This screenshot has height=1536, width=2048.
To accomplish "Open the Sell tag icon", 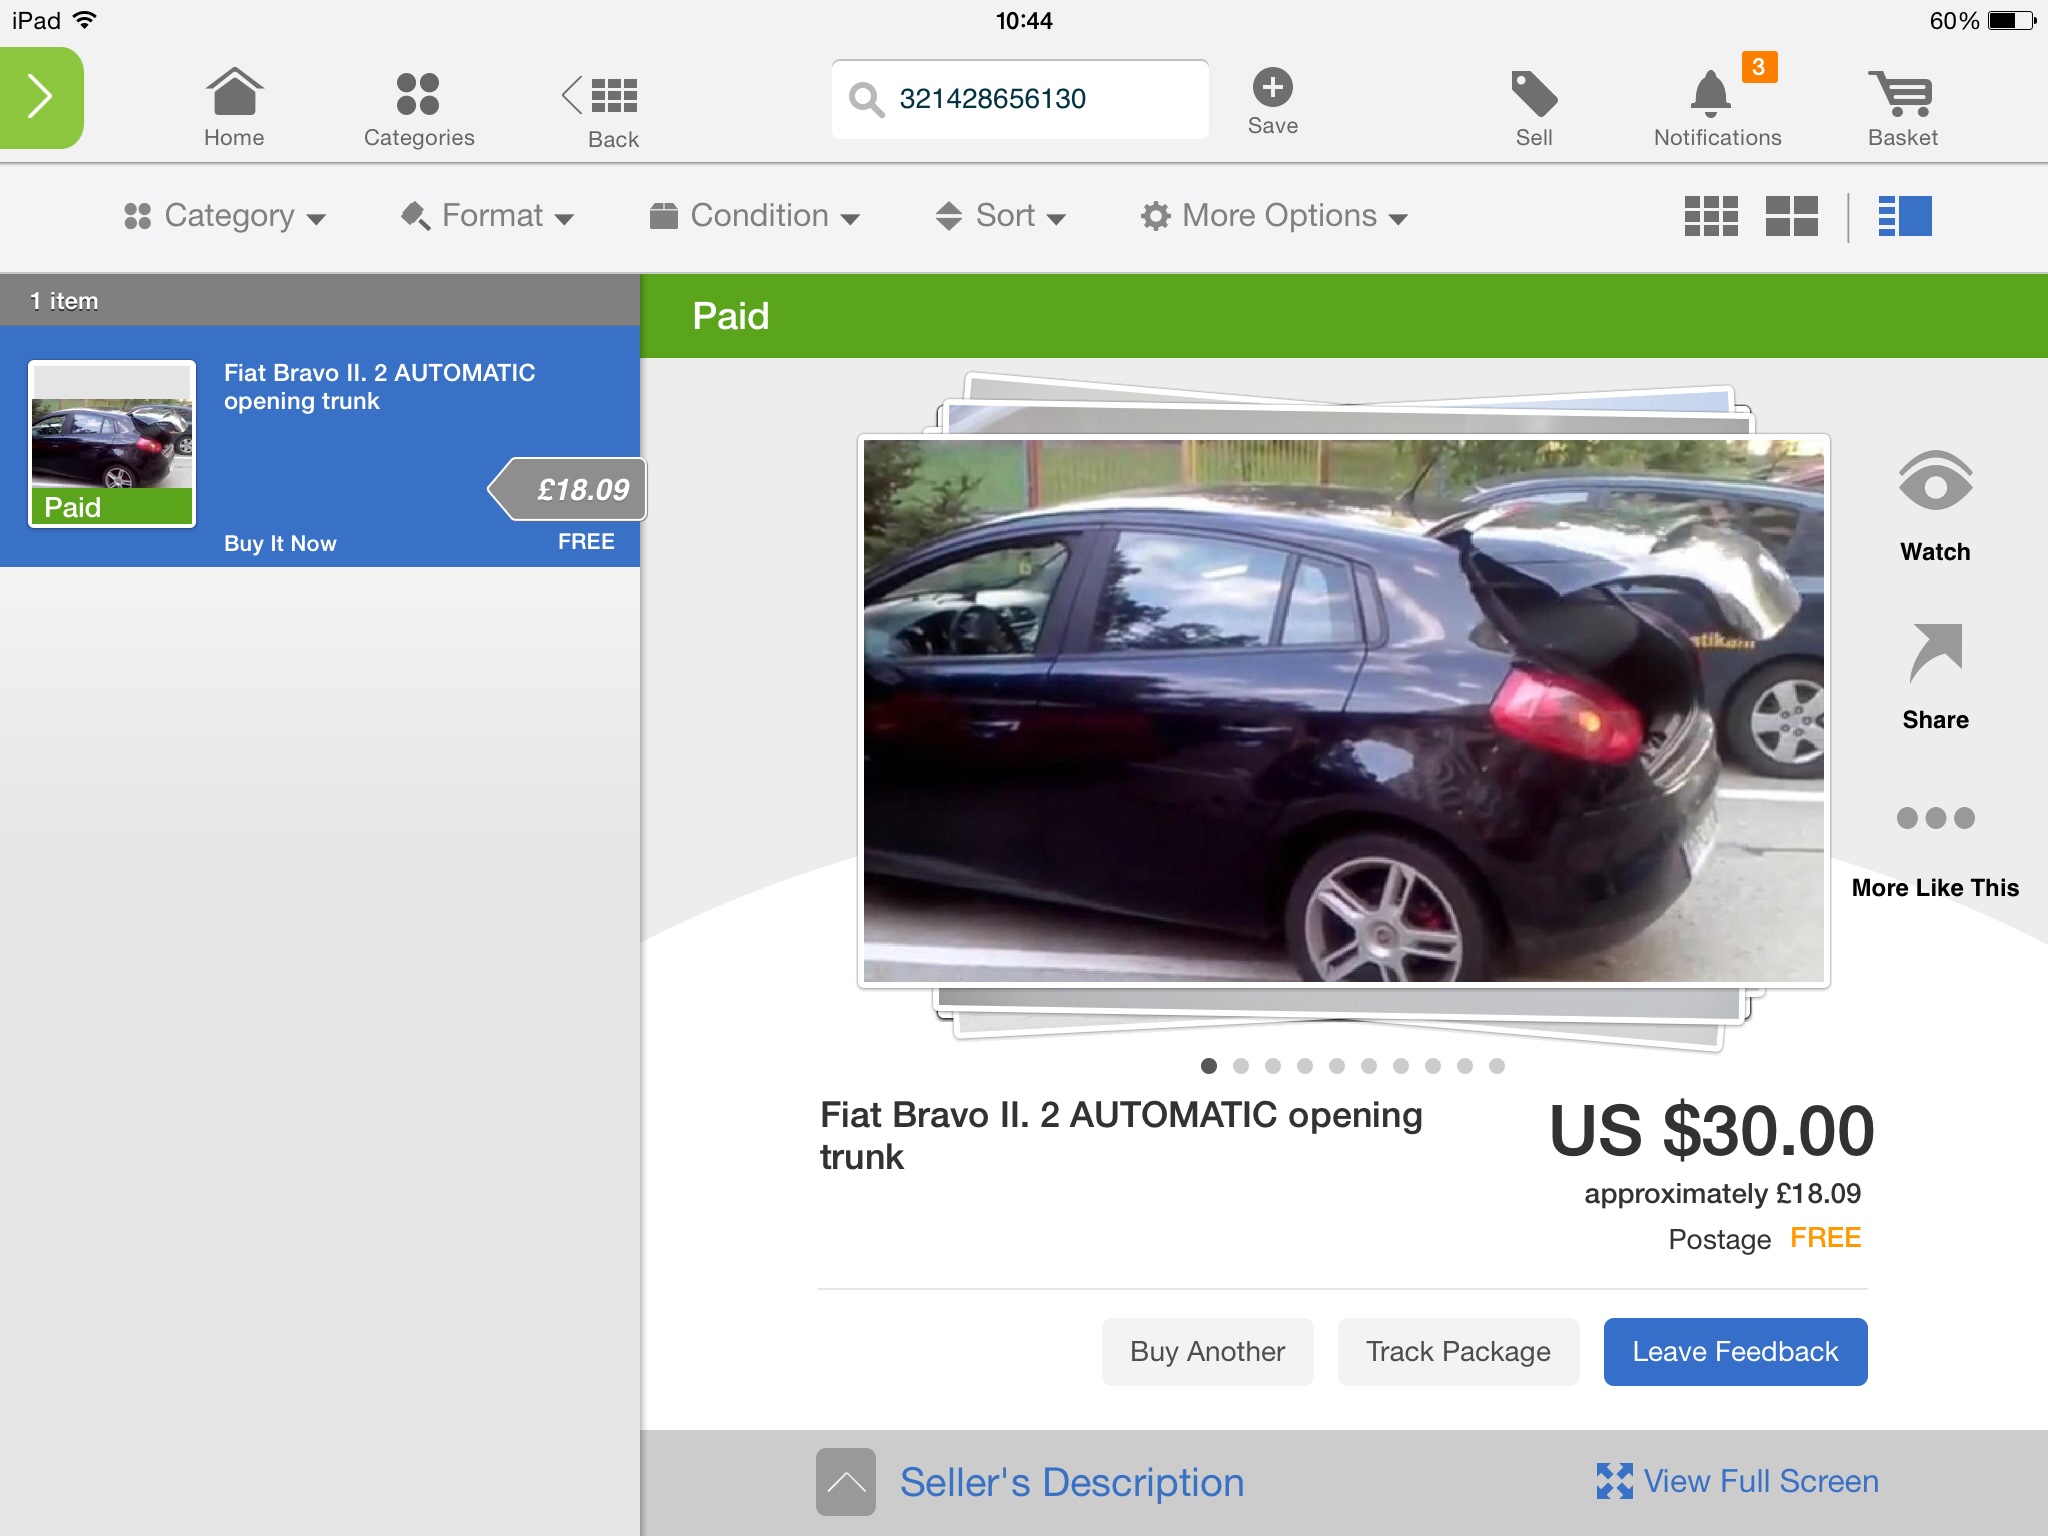I will [x=1534, y=109].
